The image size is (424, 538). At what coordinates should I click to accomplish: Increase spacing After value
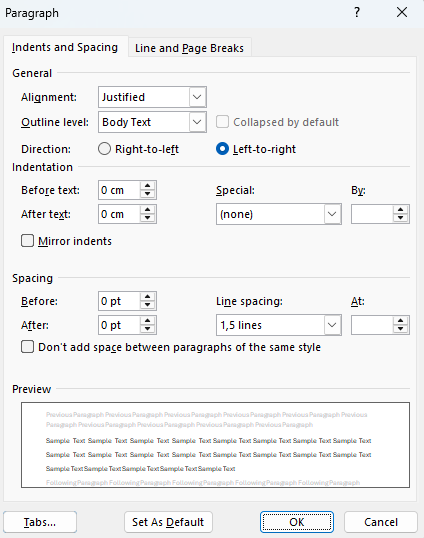pyautogui.click(x=148, y=320)
